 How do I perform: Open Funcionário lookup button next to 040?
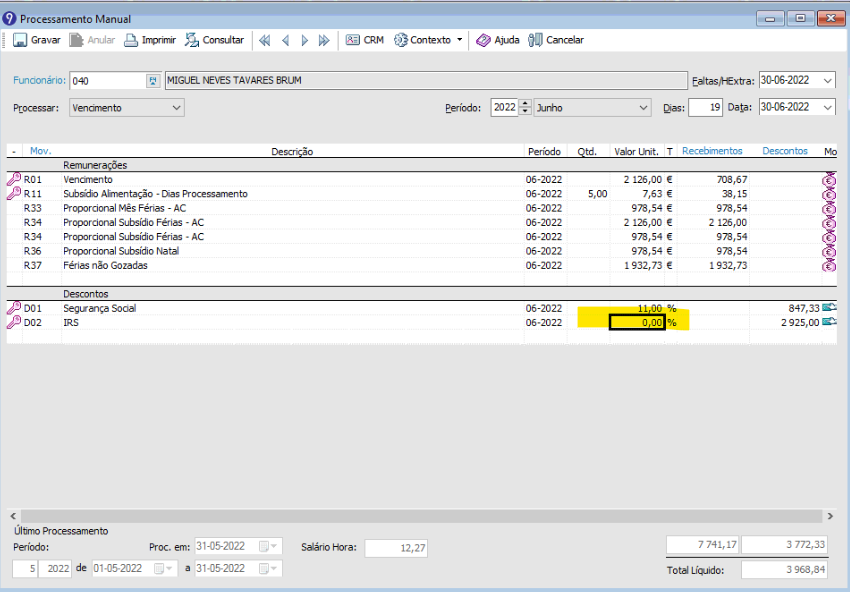152,80
